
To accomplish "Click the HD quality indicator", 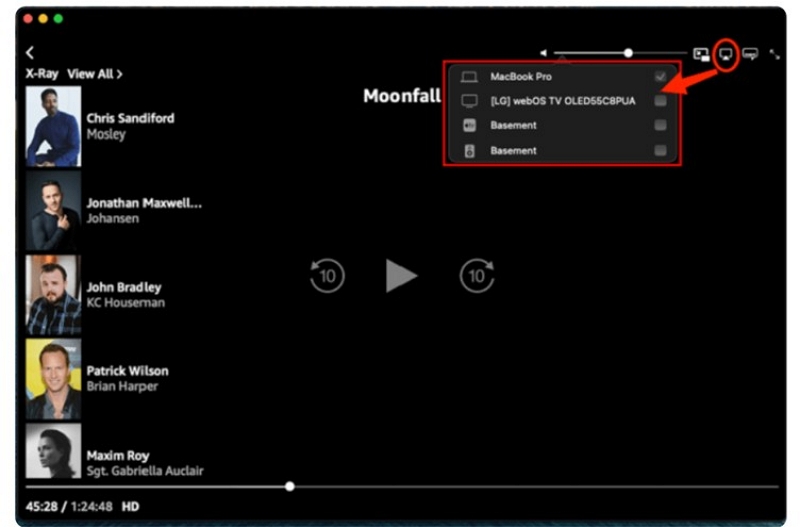I will tap(130, 507).
